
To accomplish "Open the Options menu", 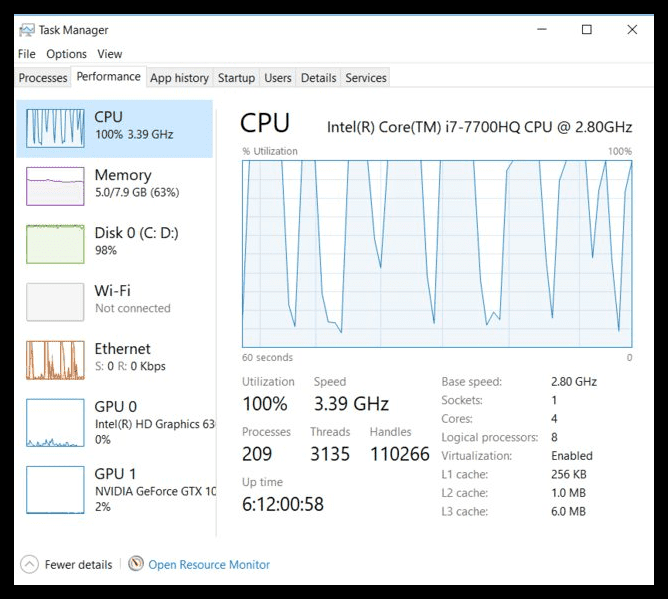I will [x=66, y=54].
